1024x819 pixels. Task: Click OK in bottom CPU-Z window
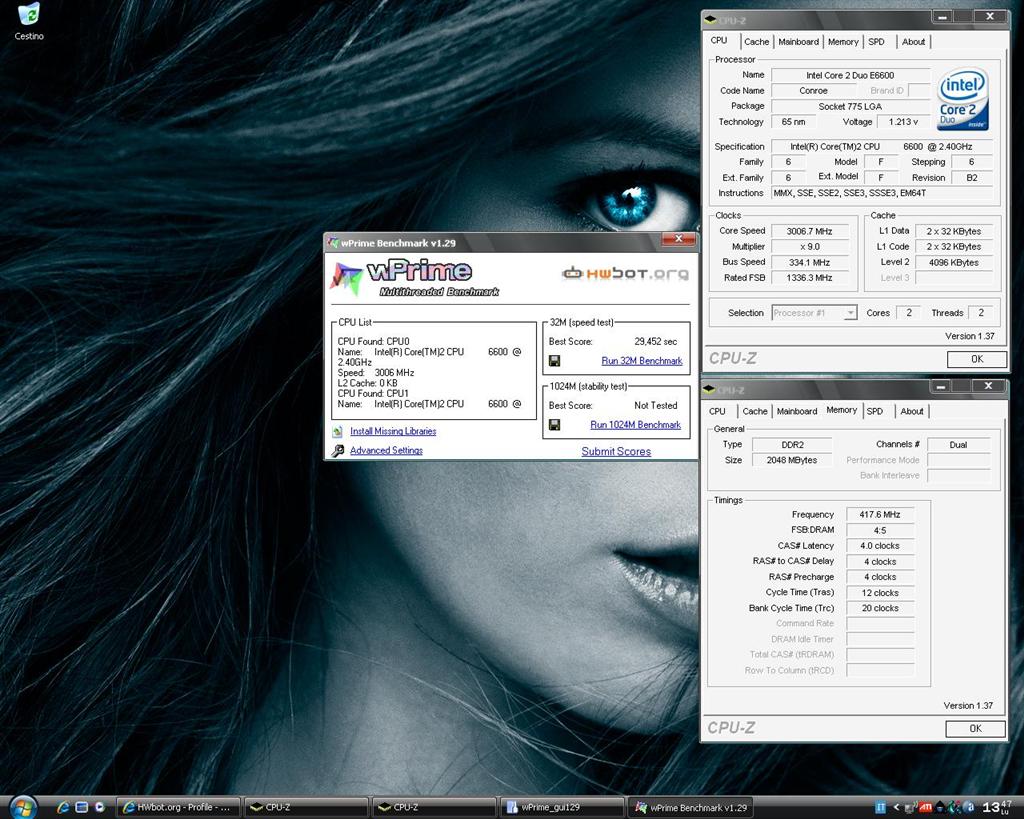(x=975, y=728)
